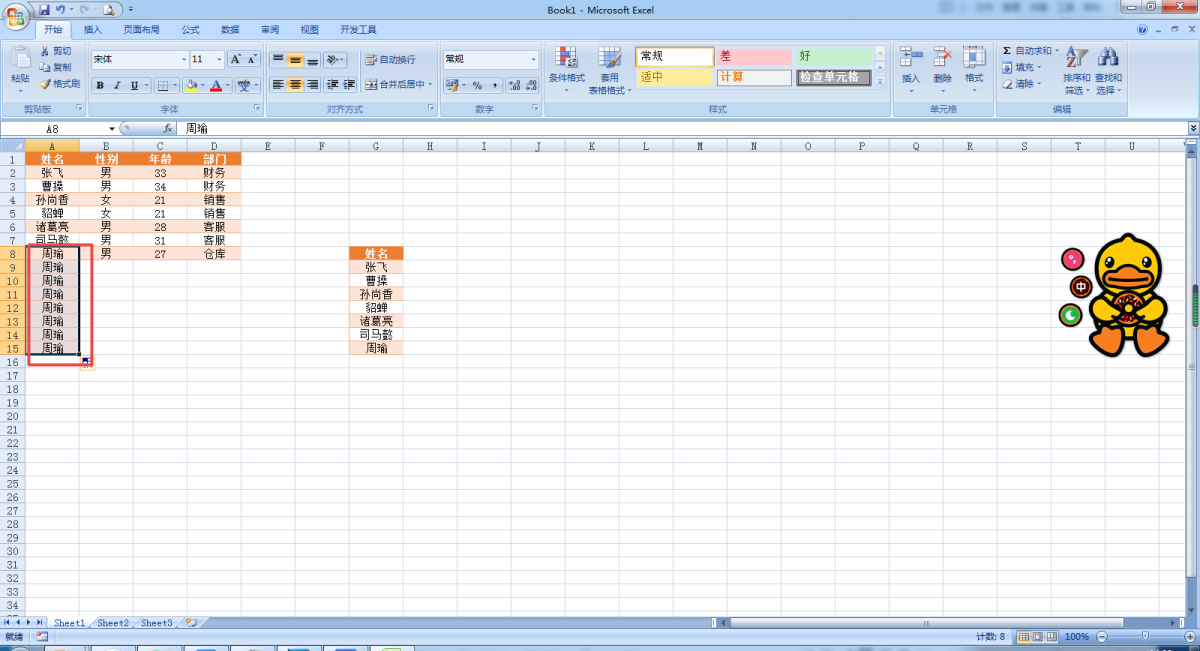This screenshot has width=1200, height=651.
Task: Apply the 好 (Good) cell style
Action: 833,57
